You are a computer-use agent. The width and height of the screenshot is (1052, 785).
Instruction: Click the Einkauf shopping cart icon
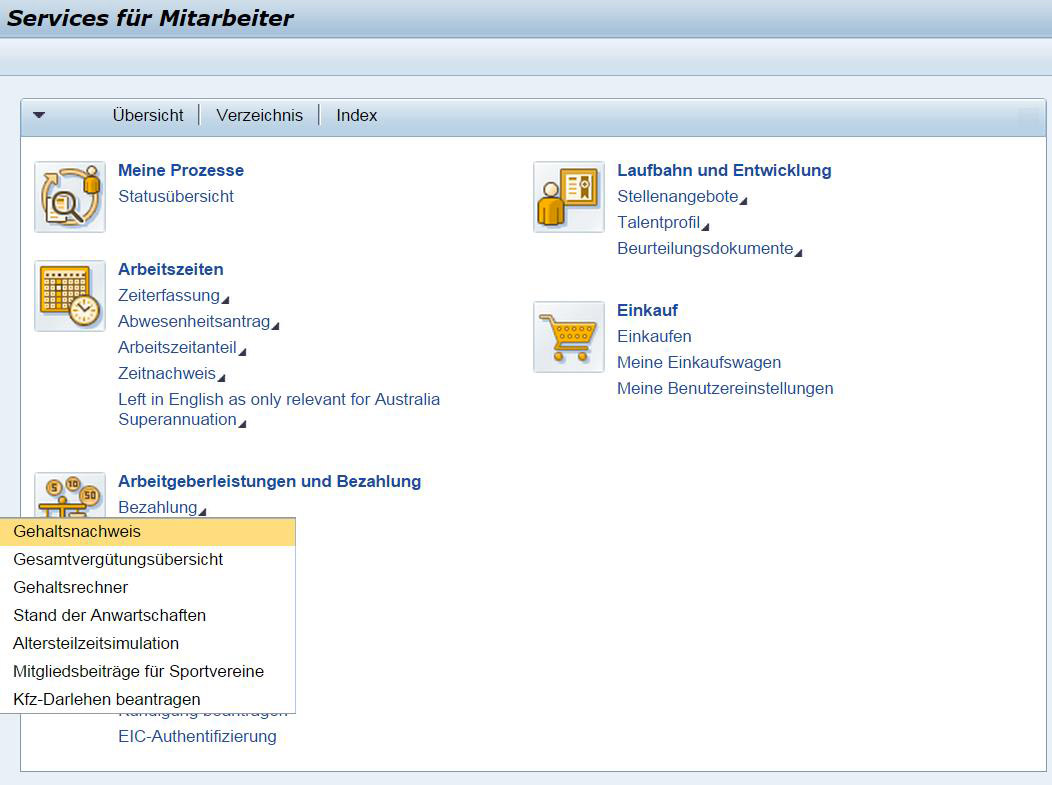point(569,337)
